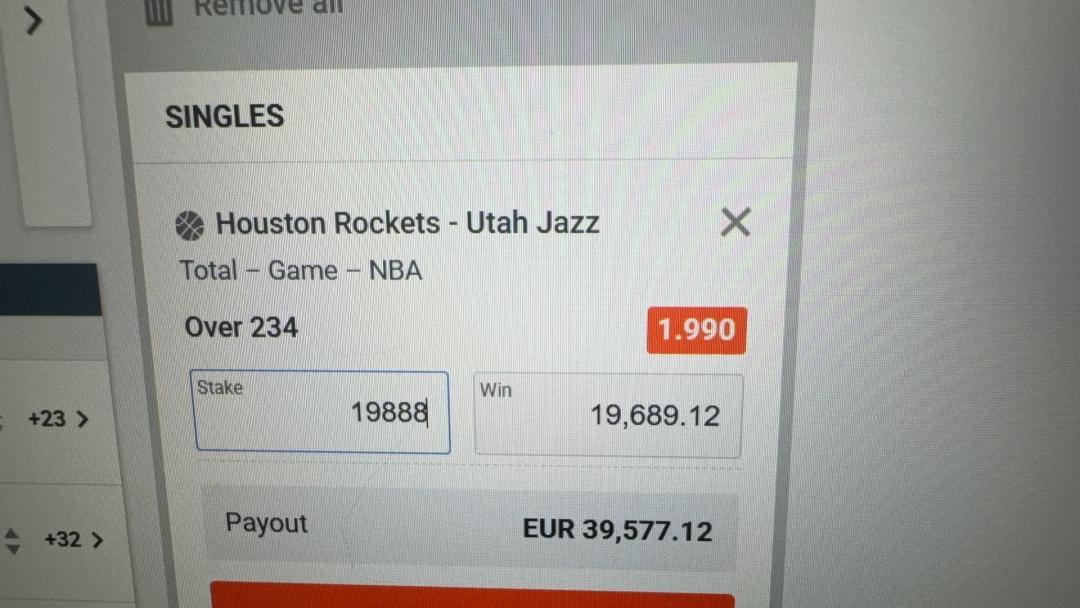Click the up/down sort arrows beside +32
Viewport: 1080px width, 608px height.
(x=12, y=541)
